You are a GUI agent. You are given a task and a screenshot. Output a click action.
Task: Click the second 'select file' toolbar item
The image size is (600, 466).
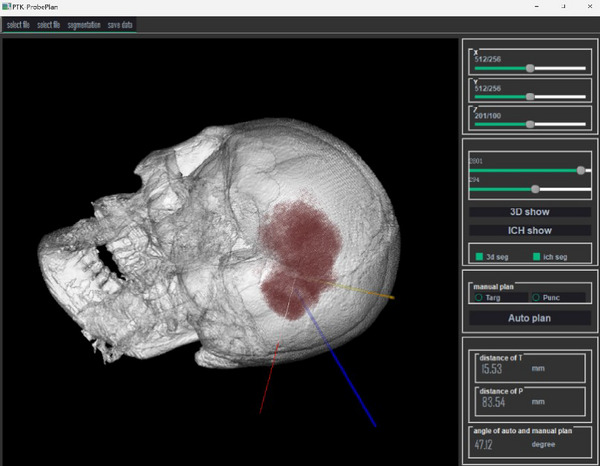(x=49, y=25)
